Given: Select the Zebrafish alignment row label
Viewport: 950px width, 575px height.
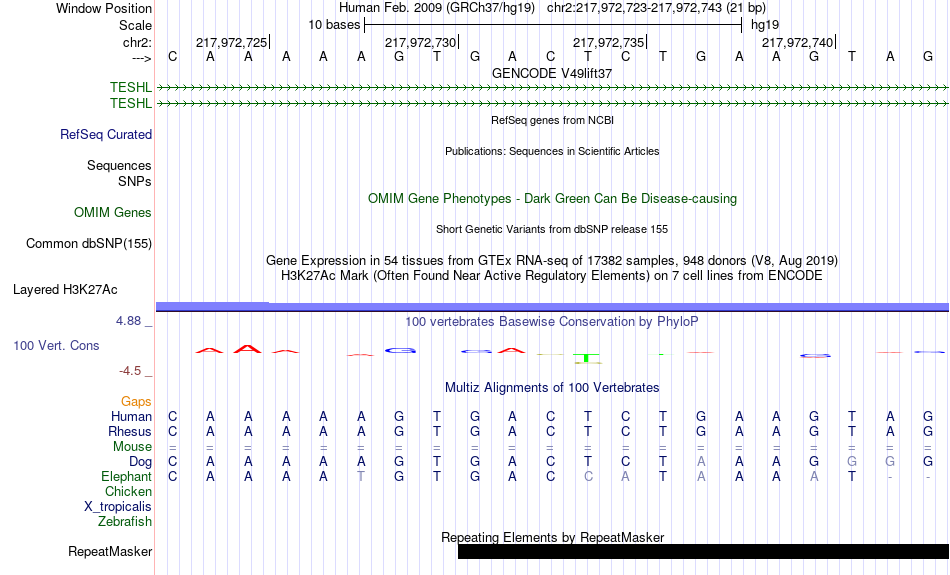Looking at the screenshot, I should click(125, 521).
